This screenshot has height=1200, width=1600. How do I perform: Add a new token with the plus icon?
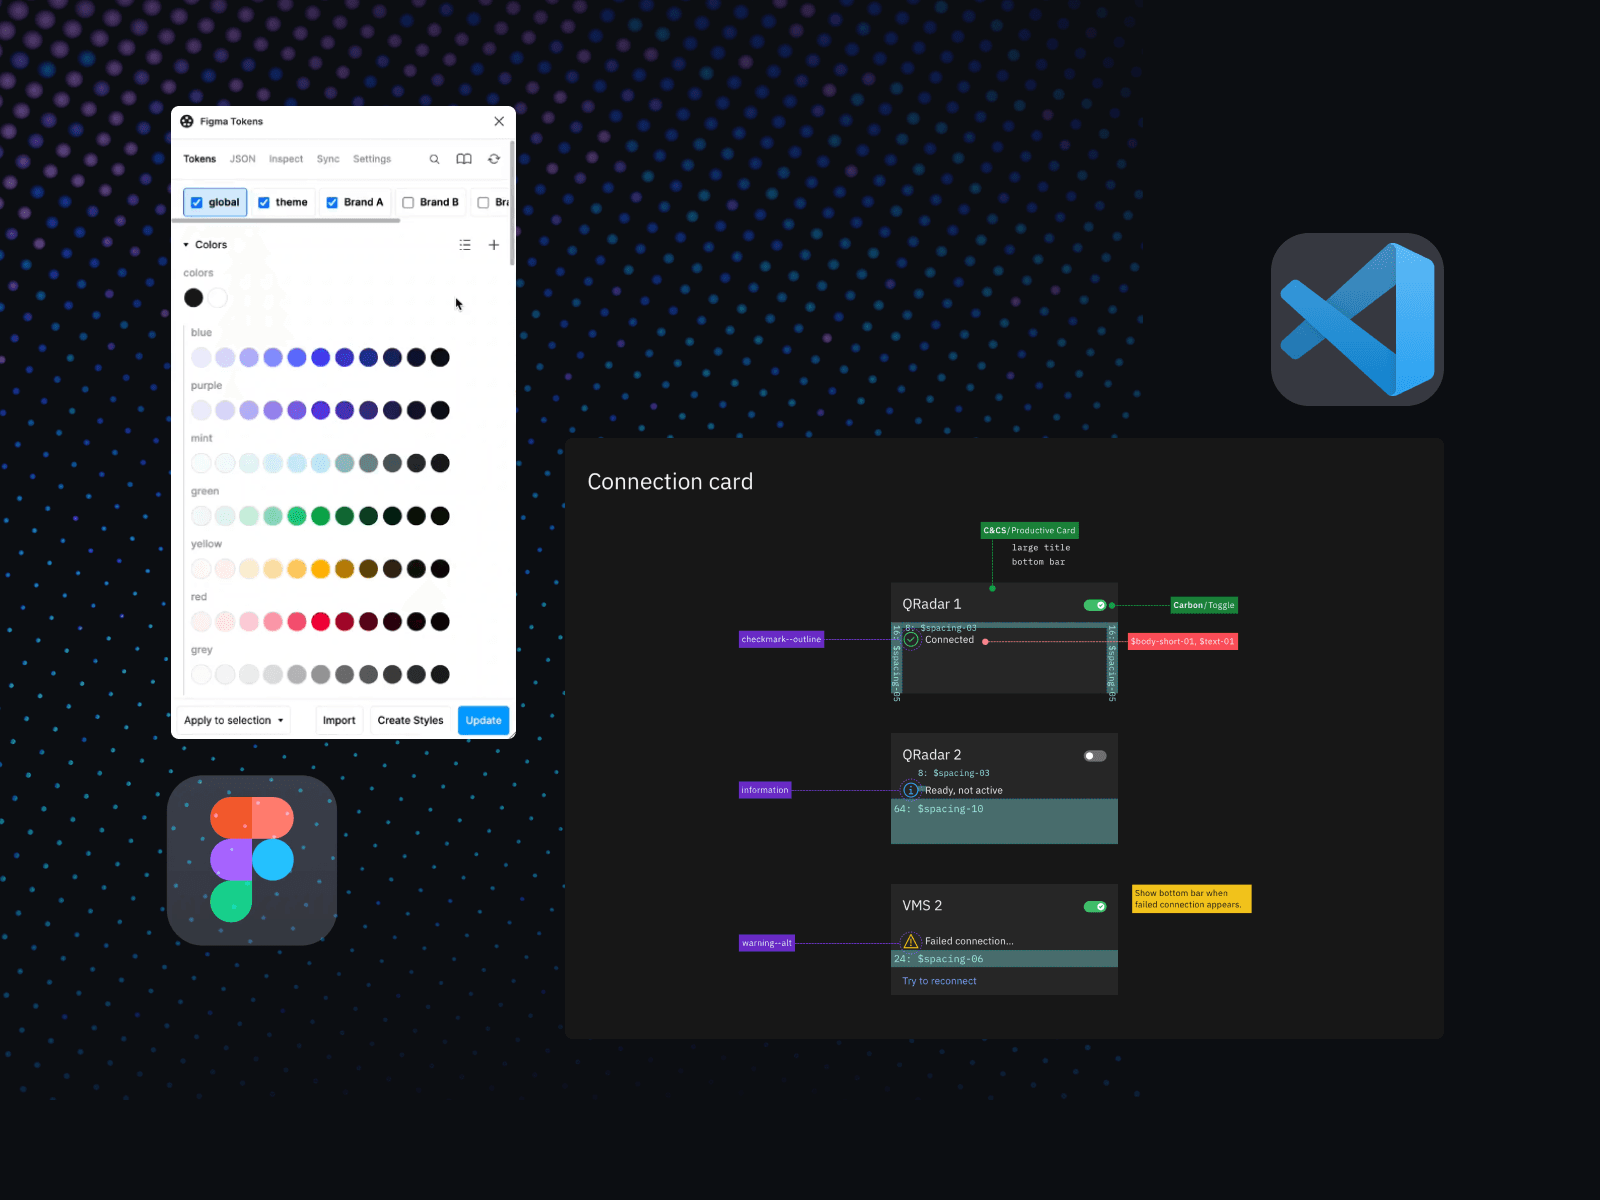pyautogui.click(x=494, y=244)
